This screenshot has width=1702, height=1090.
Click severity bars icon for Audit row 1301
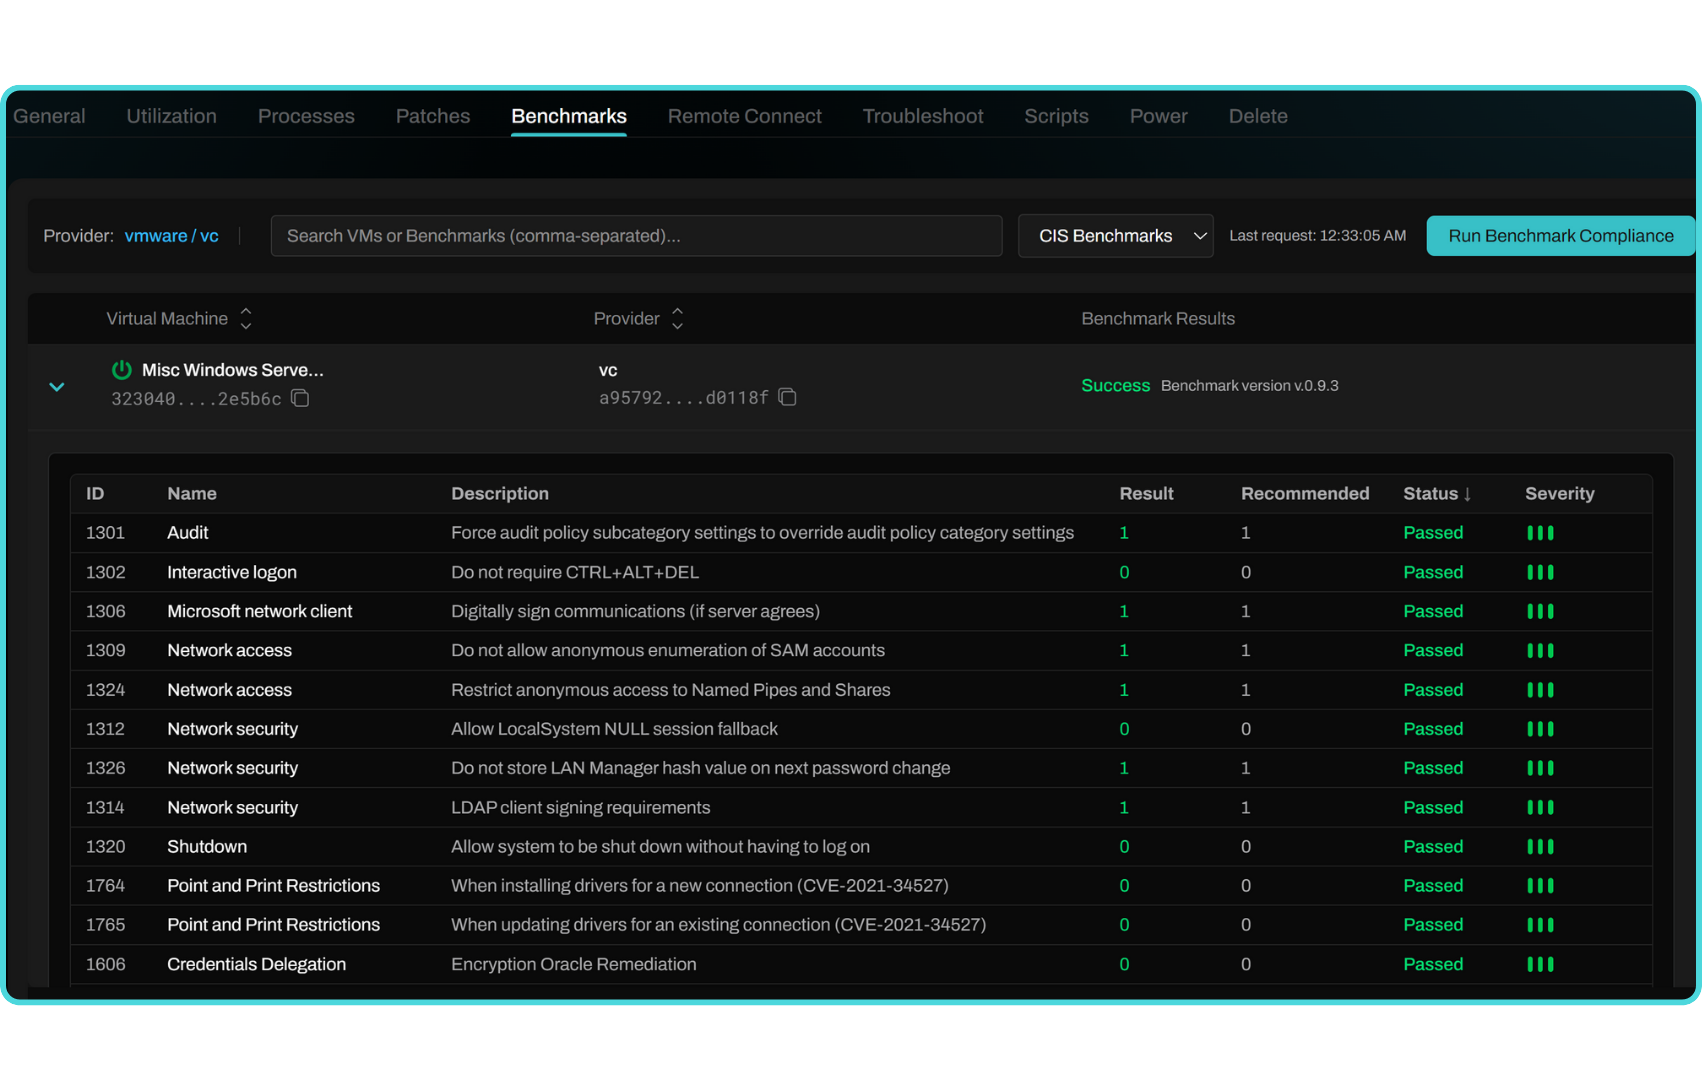1540,533
